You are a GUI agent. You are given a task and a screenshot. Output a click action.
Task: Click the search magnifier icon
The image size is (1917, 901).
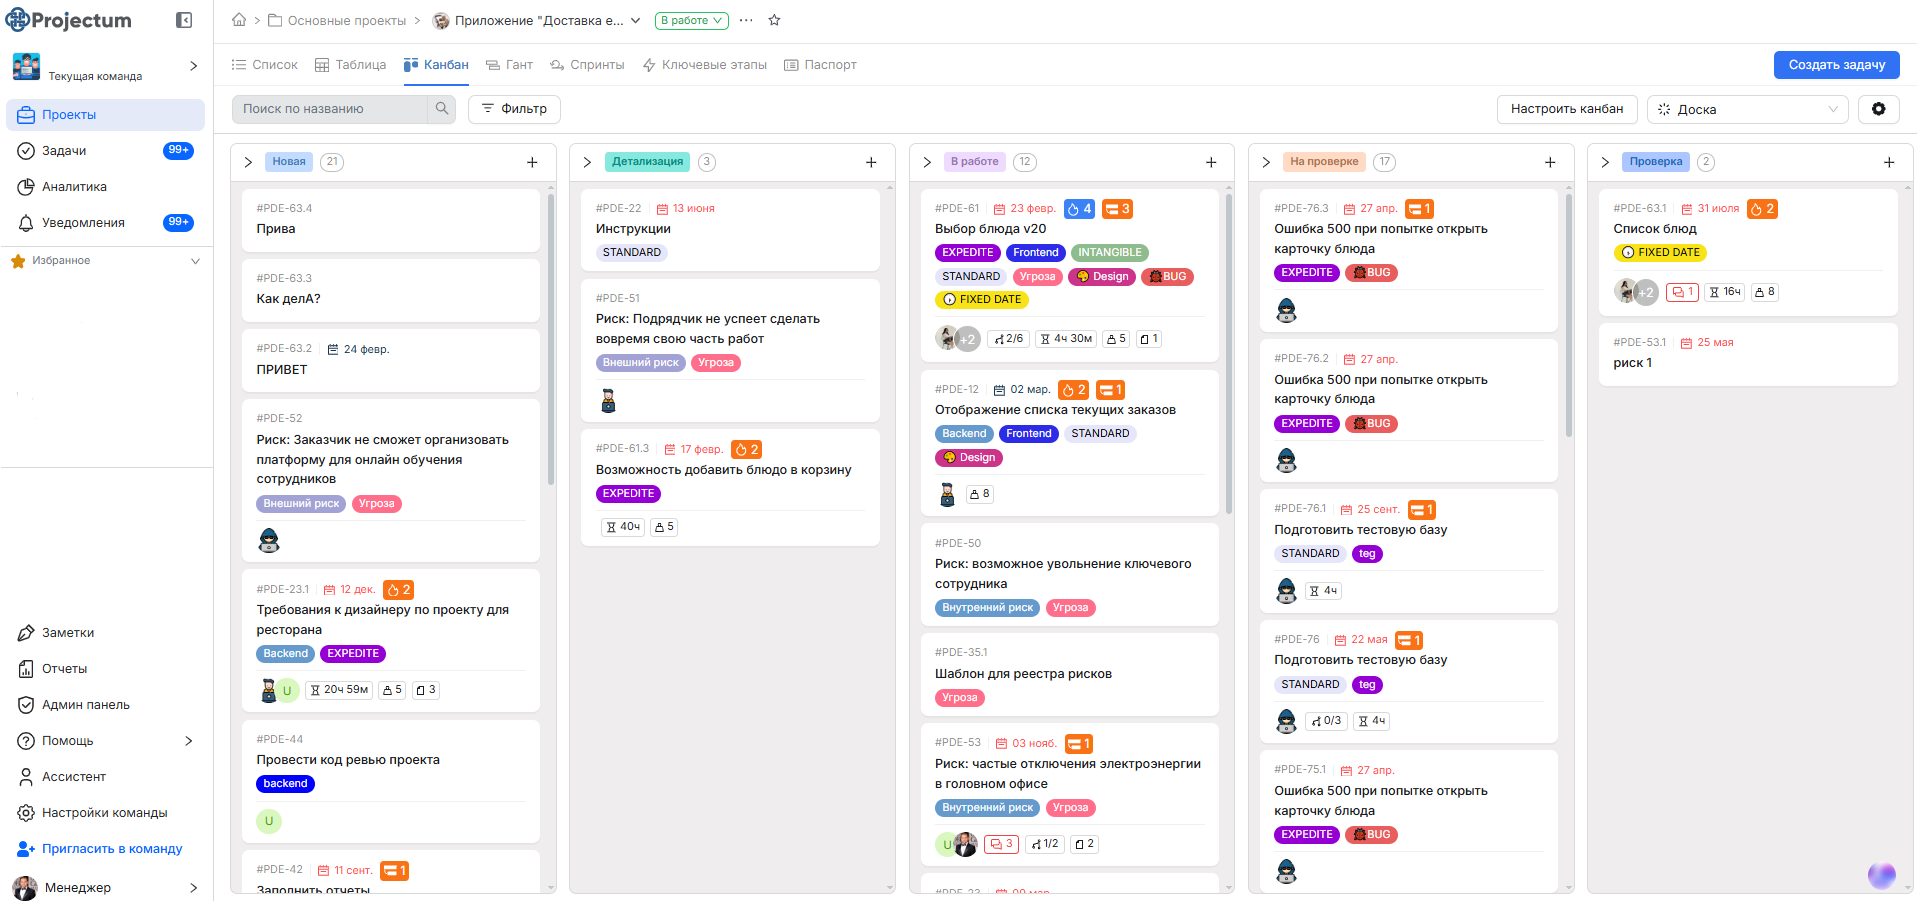pyautogui.click(x=441, y=108)
